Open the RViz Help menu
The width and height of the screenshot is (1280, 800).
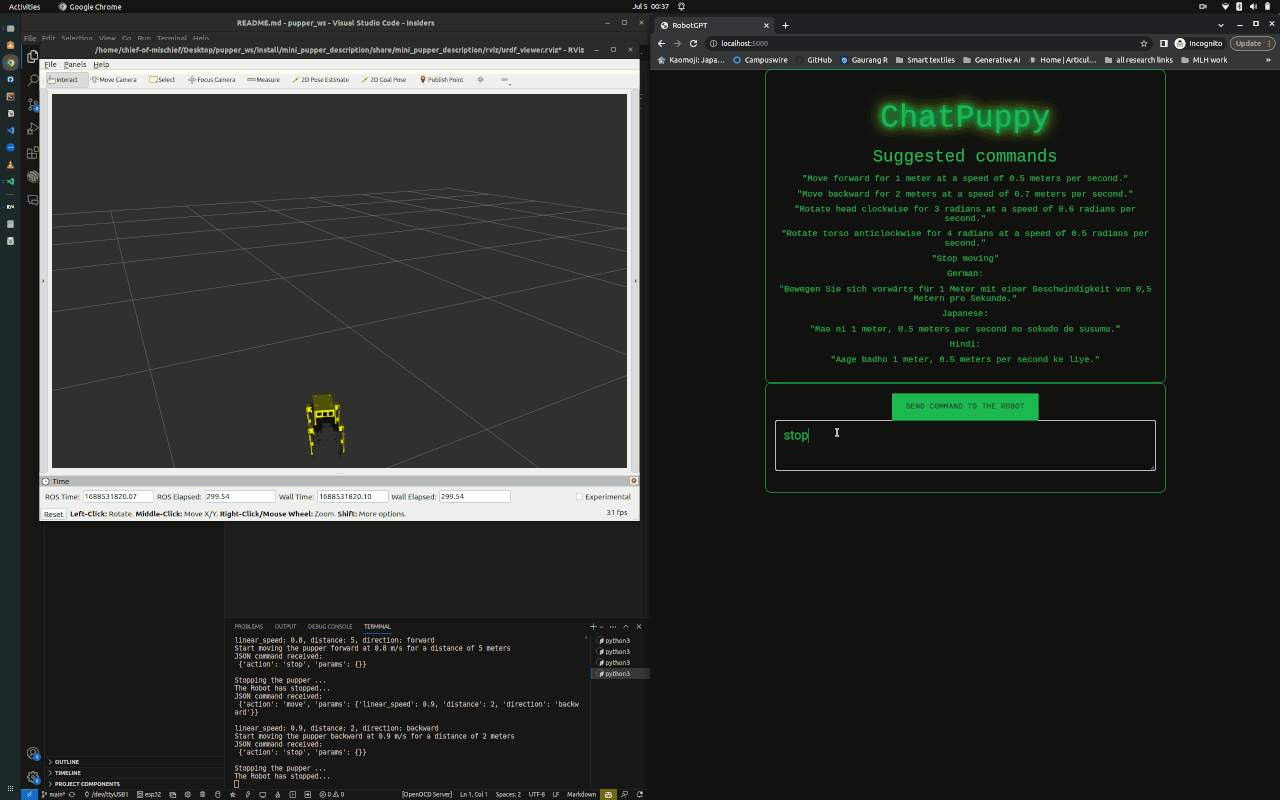[x=101, y=64]
